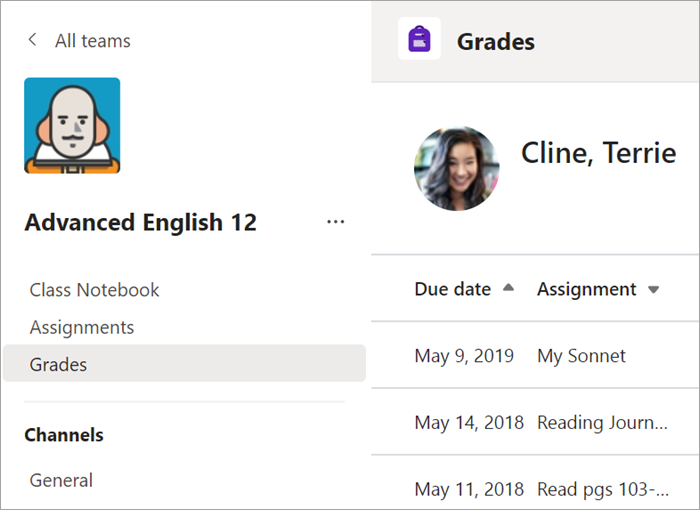Select the Grades tab in sidebar
700x510 pixels.
58,365
